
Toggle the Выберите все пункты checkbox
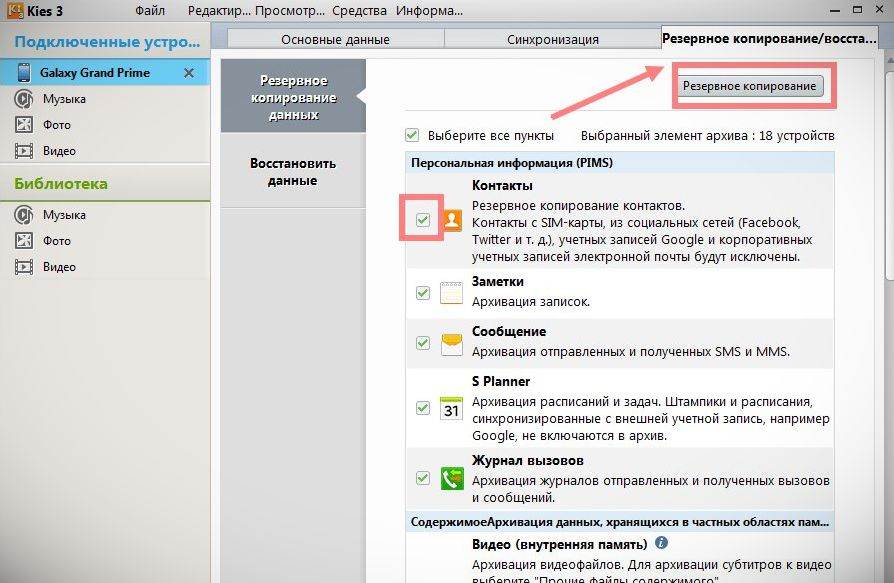(412, 135)
